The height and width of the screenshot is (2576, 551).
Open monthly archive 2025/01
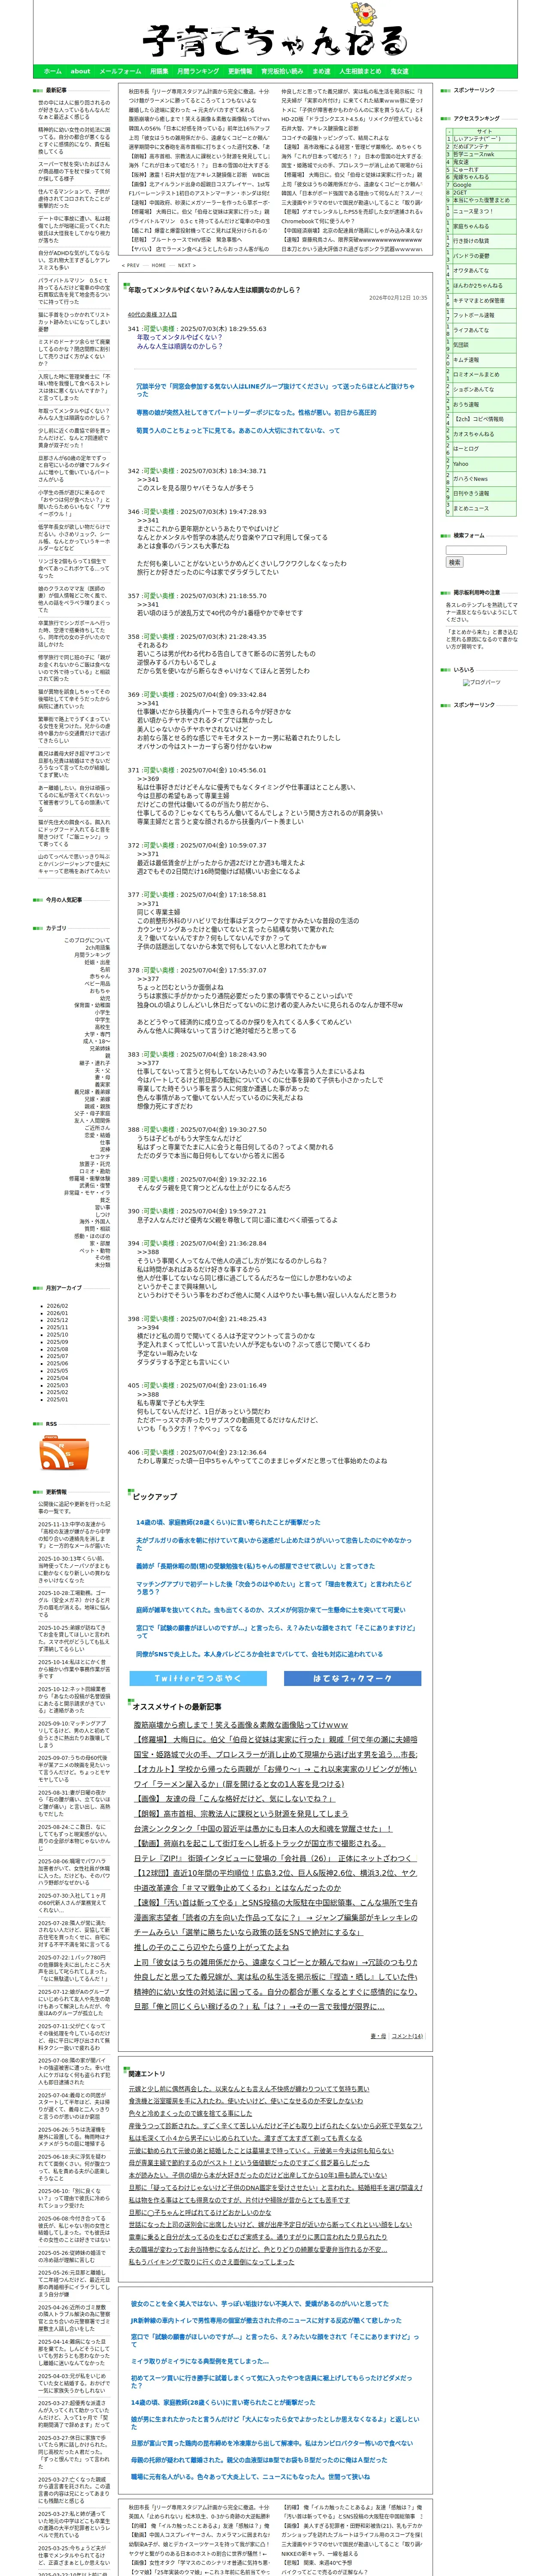[57, 1399]
